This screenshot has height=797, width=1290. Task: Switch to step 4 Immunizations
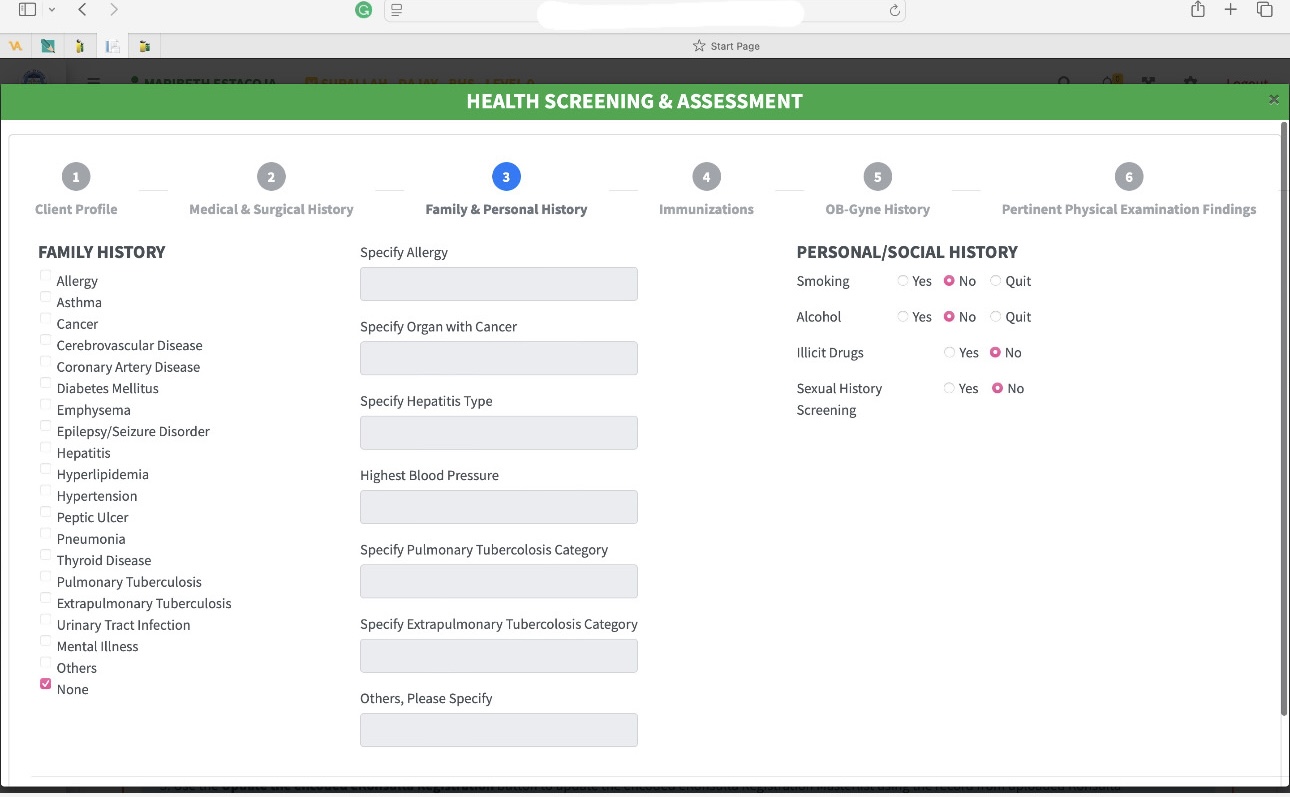tap(706, 178)
